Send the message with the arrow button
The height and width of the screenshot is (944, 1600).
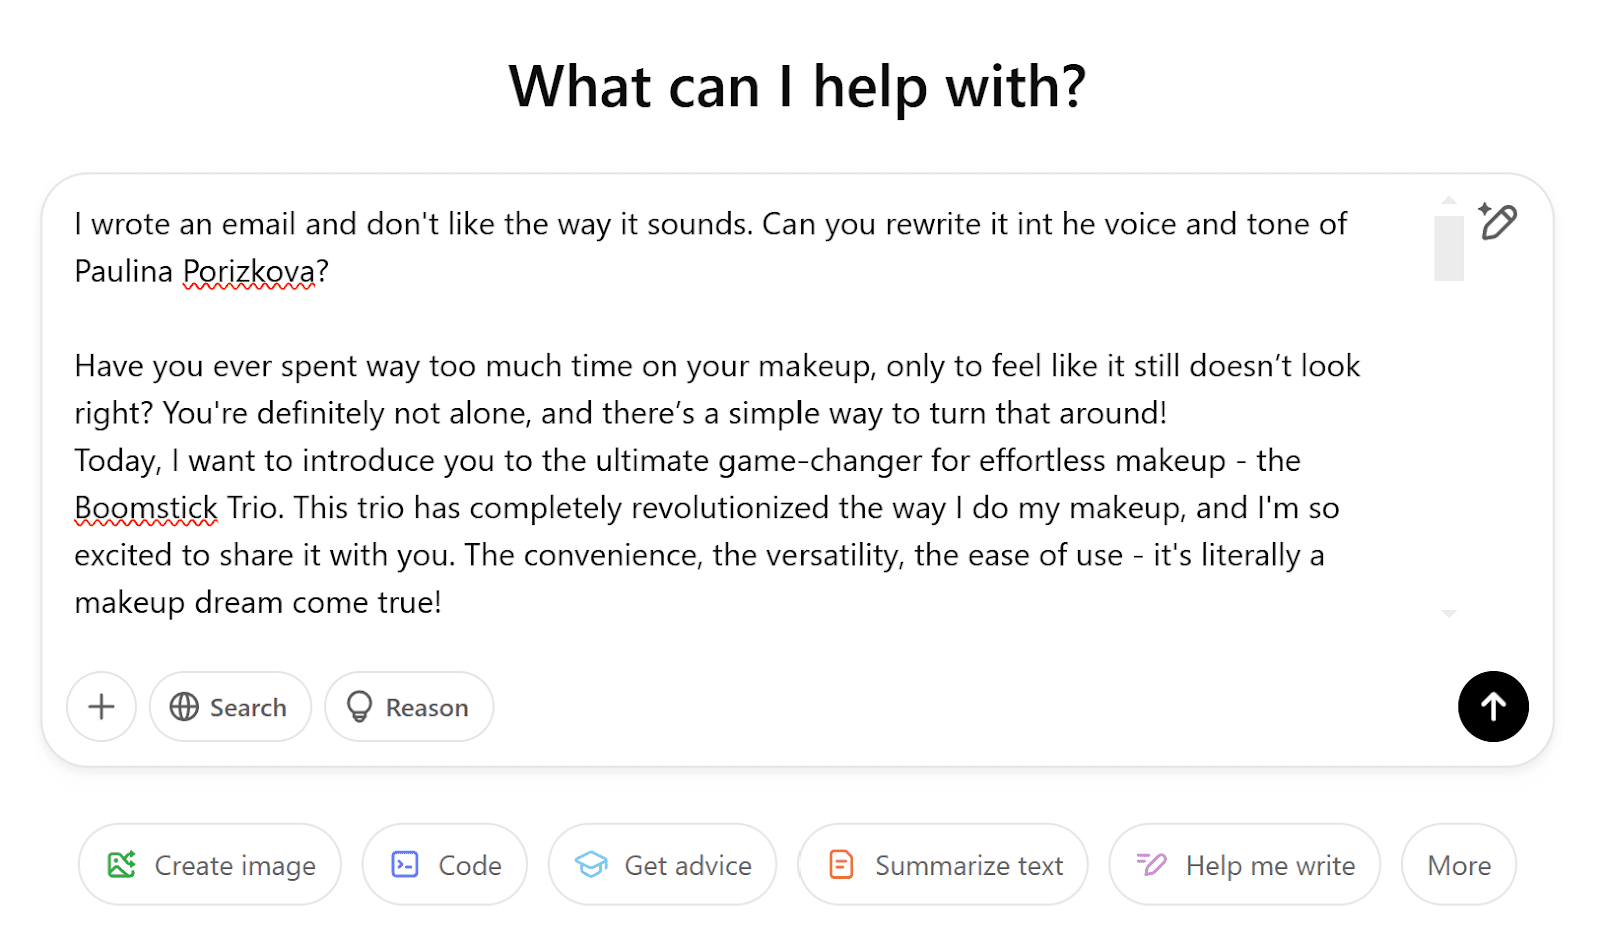[x=1492, y=707]
